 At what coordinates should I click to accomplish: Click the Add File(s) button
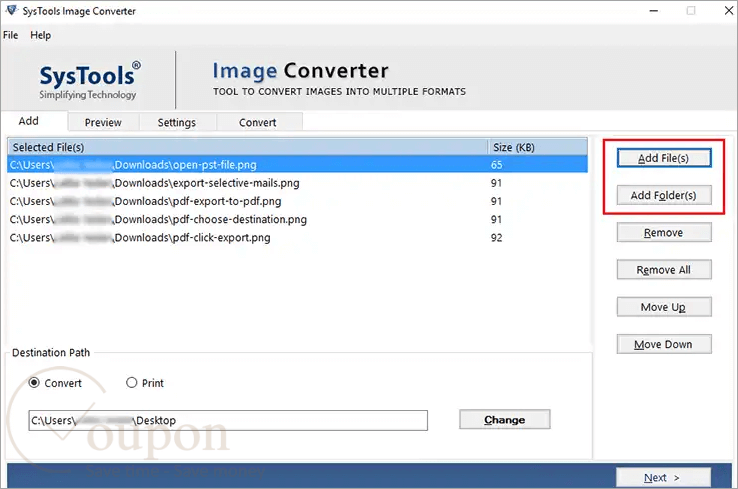(664, 158)
